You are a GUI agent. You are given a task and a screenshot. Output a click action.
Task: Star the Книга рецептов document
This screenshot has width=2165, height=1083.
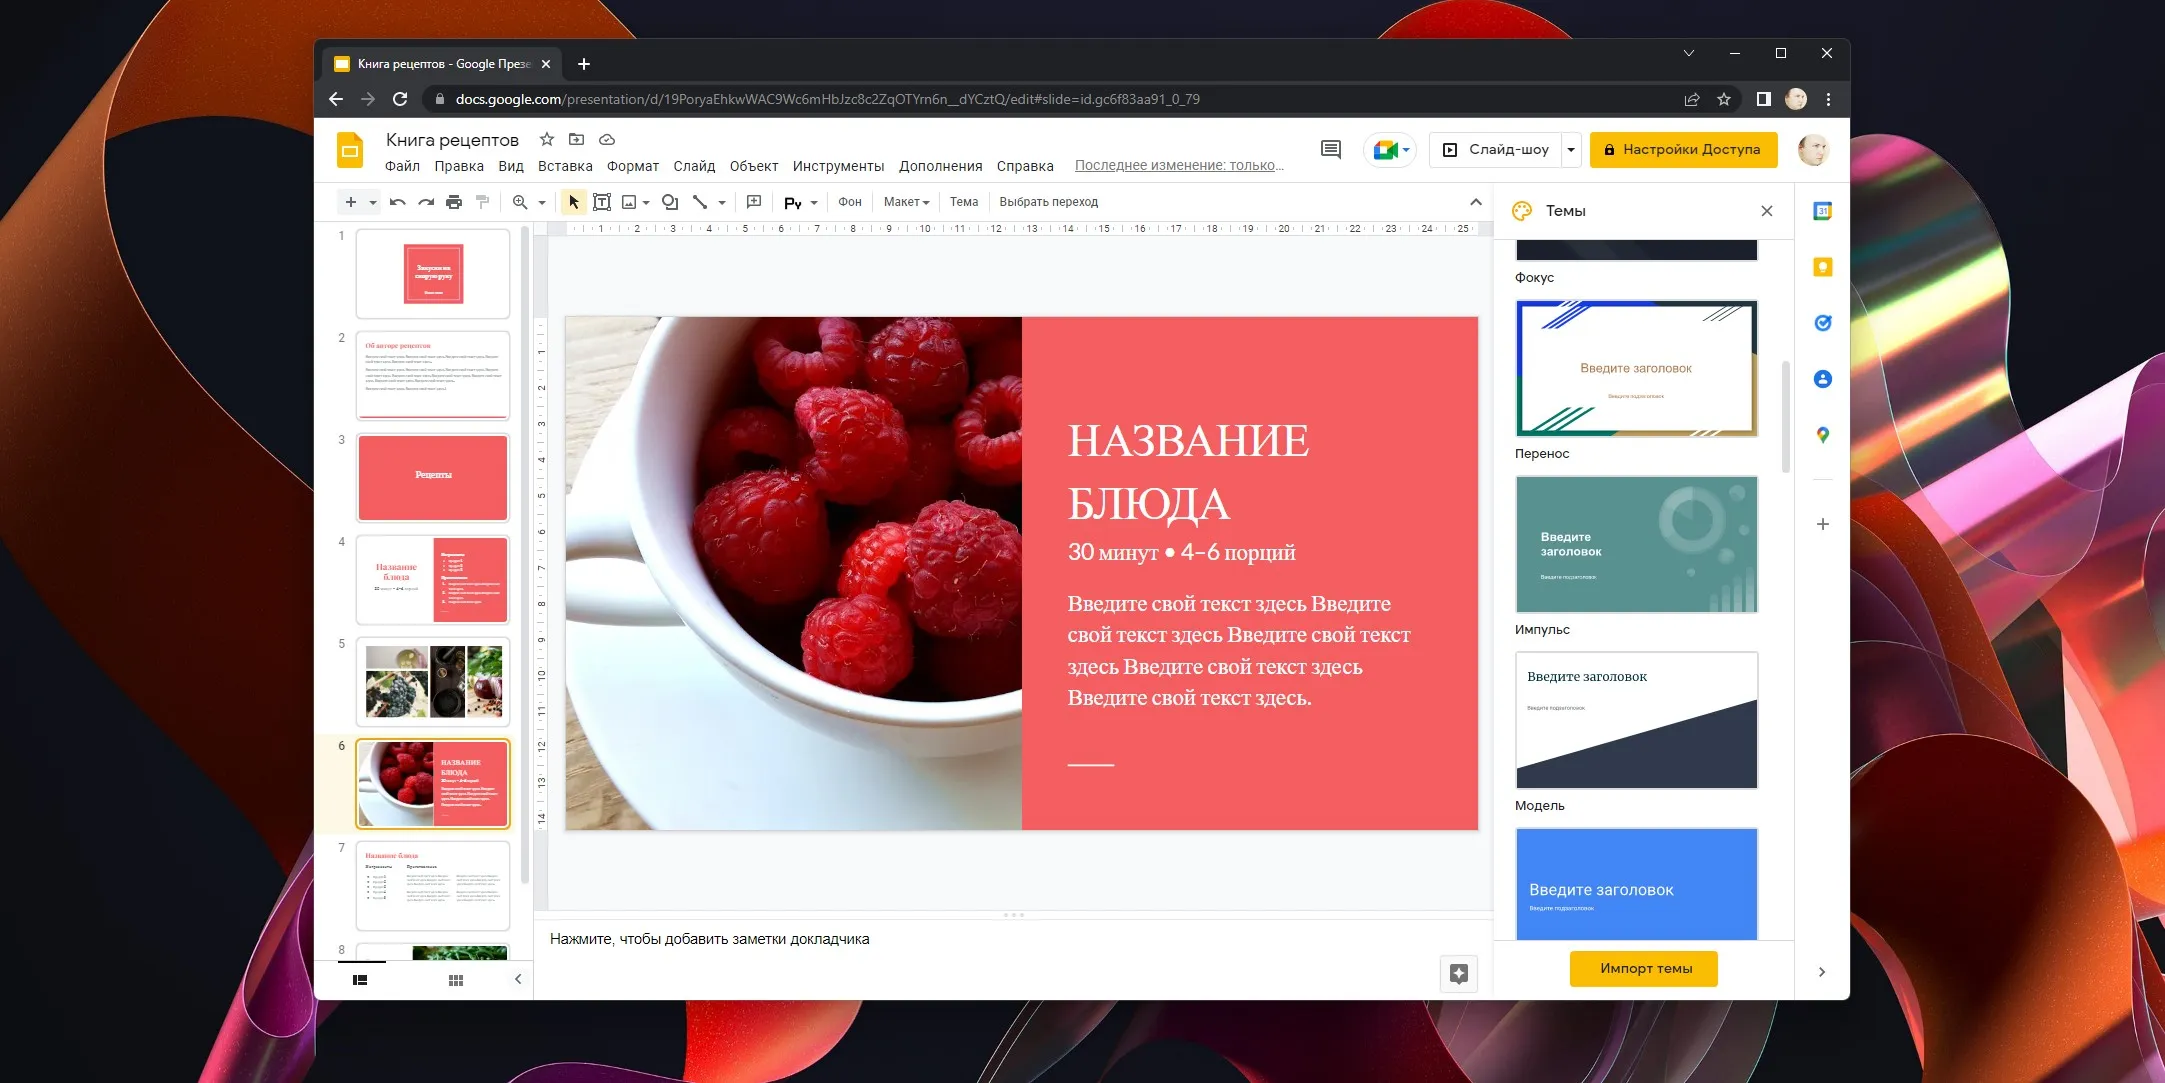coord(546,140)
